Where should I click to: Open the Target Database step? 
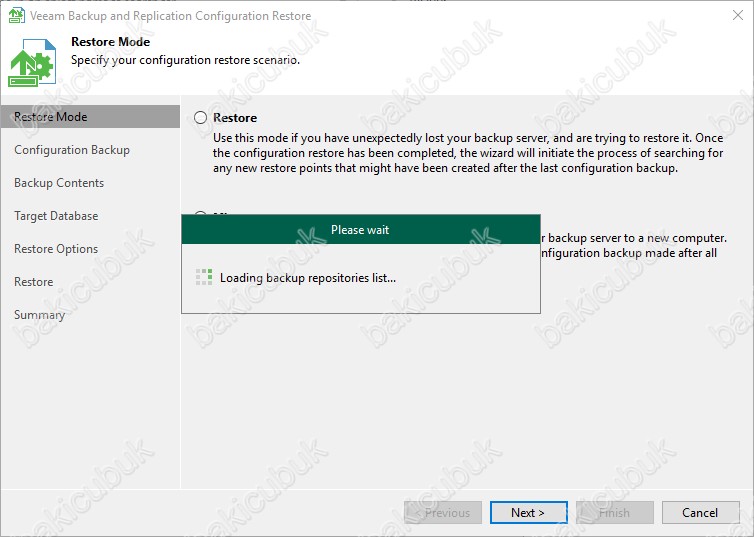pyautogui.click(x=56, y=216)
